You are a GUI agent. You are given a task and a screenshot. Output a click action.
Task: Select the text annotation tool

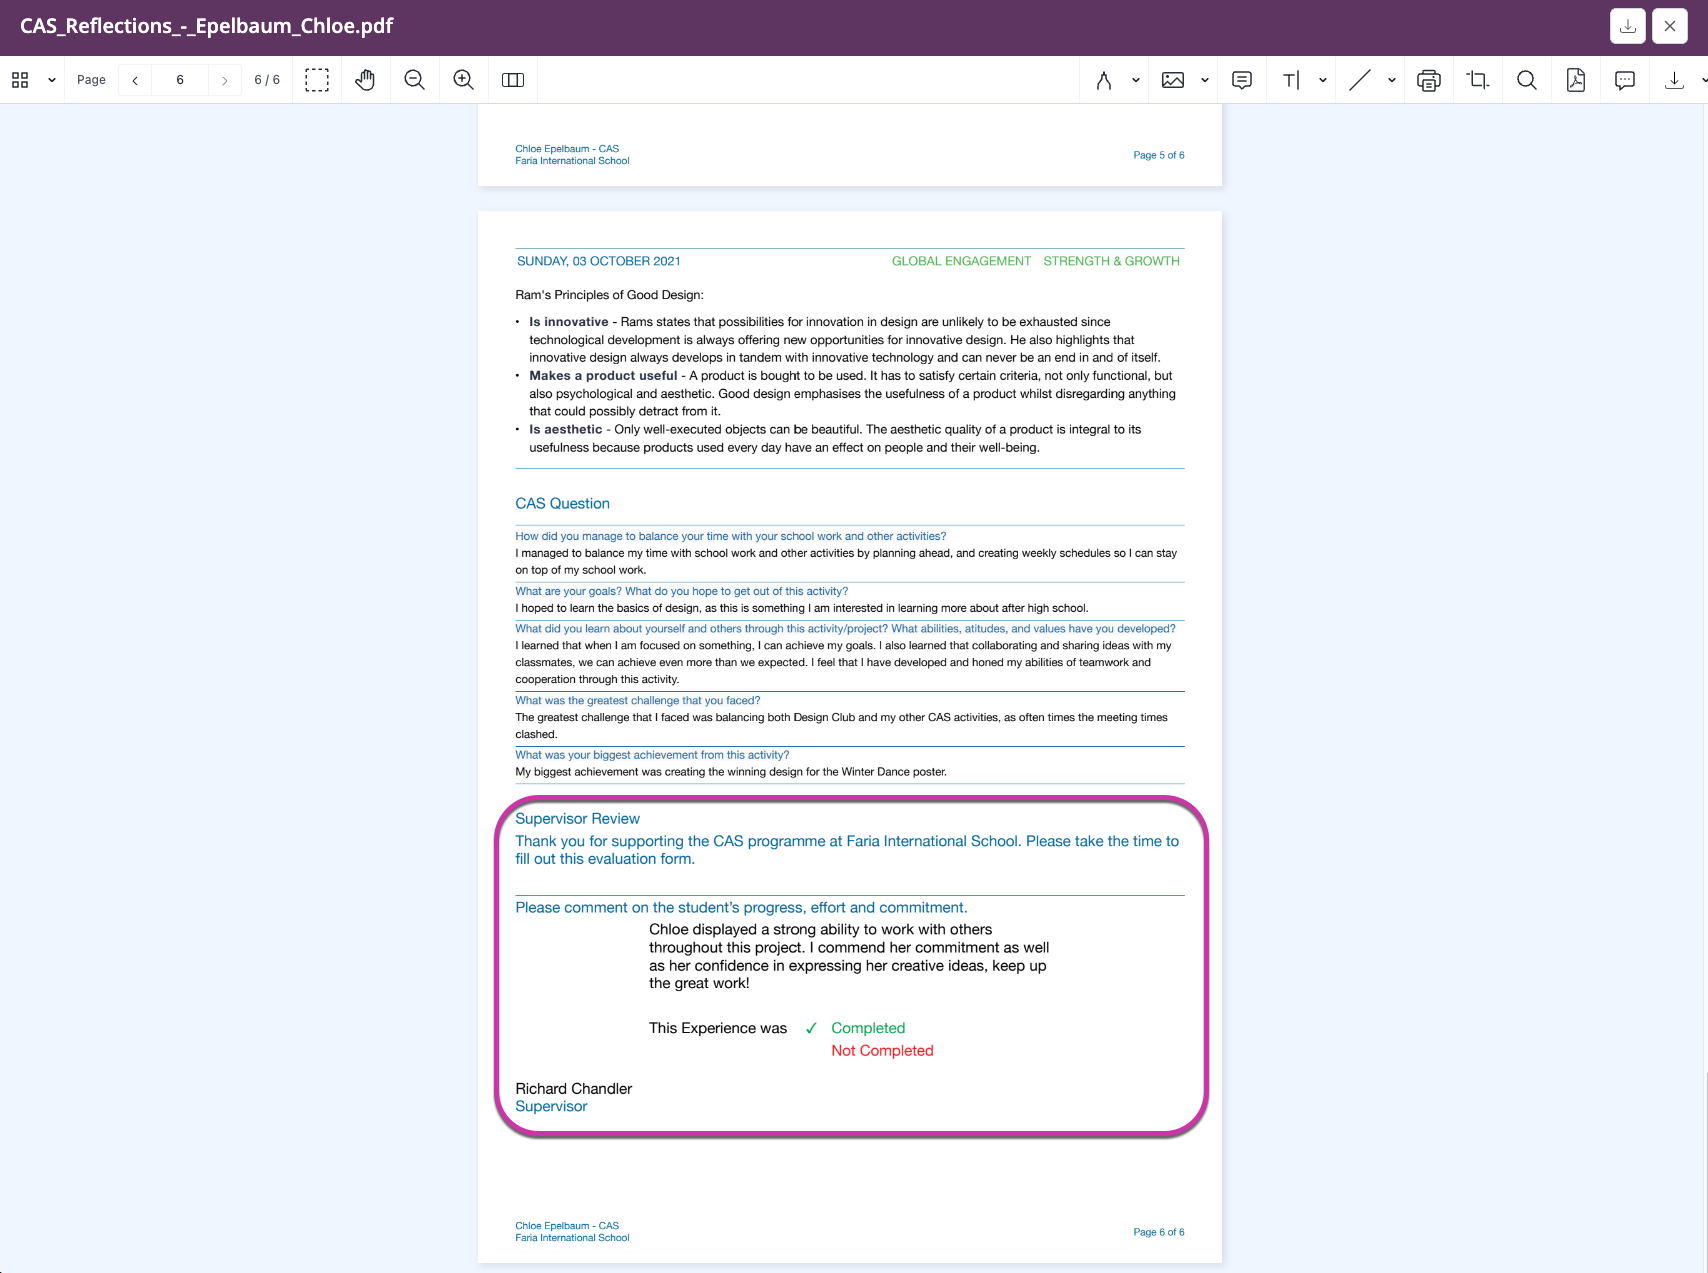pyautogui.click(x=1293, y=80)
